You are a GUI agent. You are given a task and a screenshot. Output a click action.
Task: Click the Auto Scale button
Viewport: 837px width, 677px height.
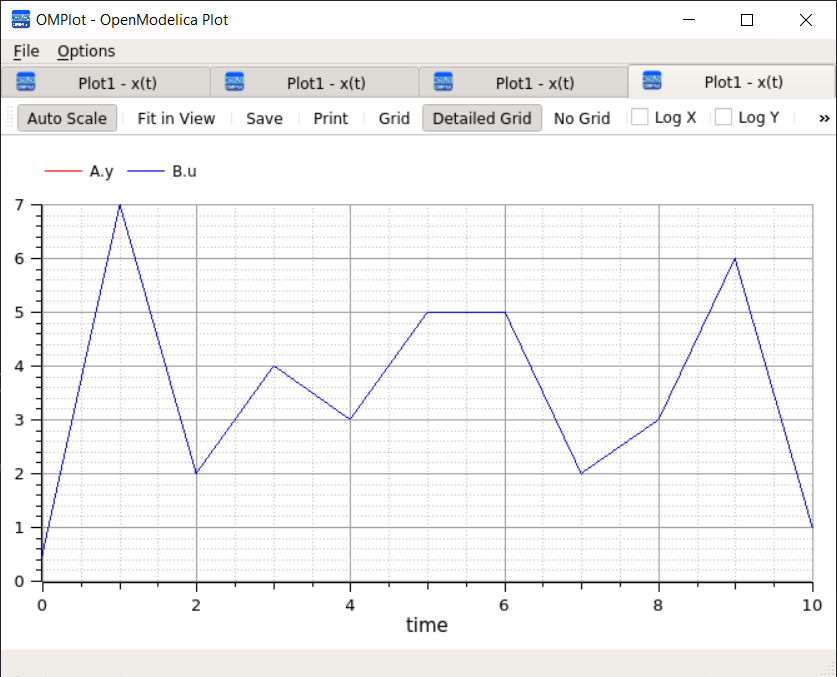coord(66,117)
